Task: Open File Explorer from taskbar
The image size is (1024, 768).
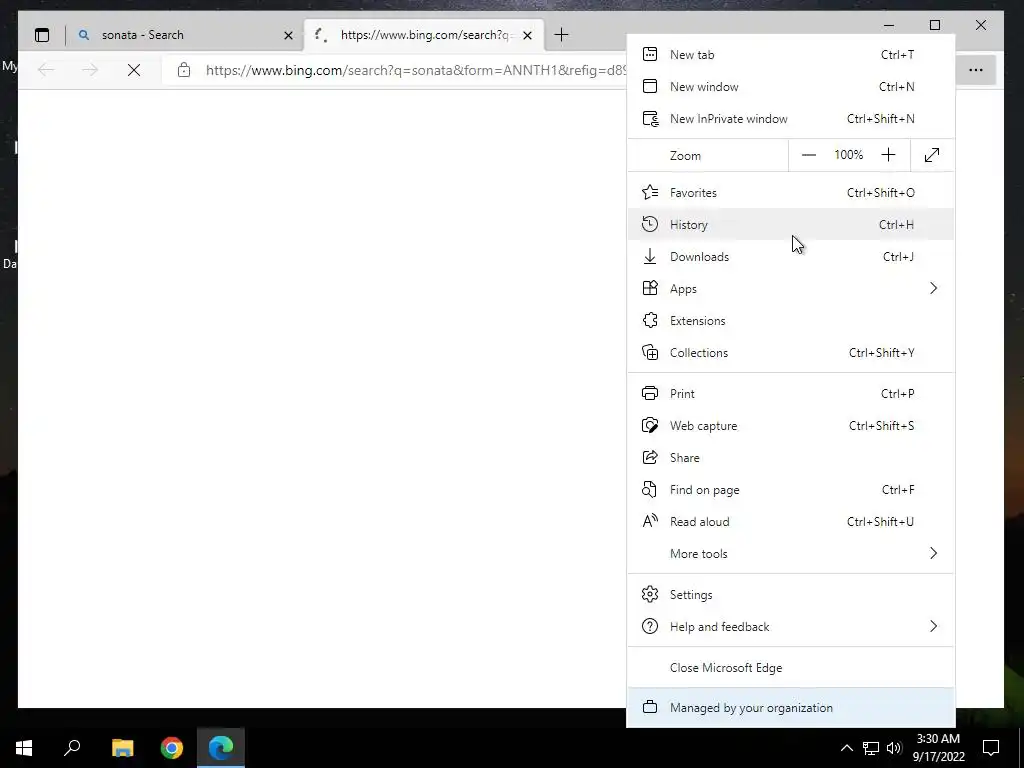Action: click(122, 748)
